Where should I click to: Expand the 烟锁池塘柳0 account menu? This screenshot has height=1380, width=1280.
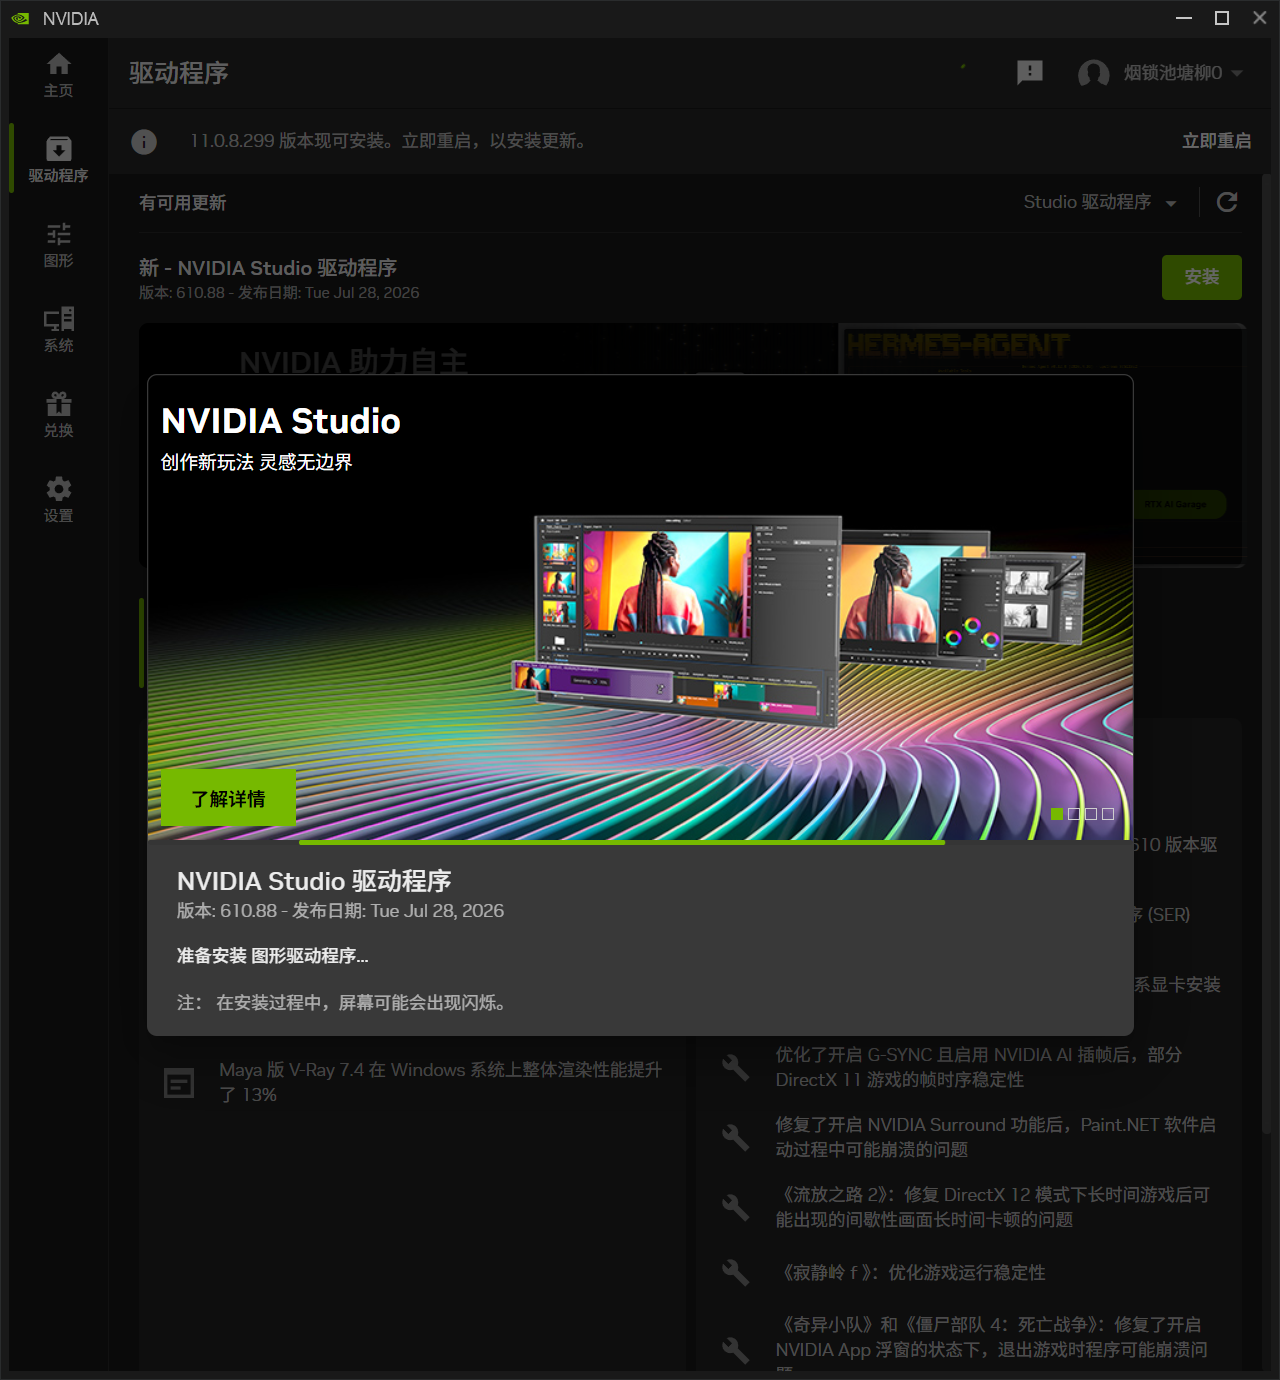[1183, 73]
